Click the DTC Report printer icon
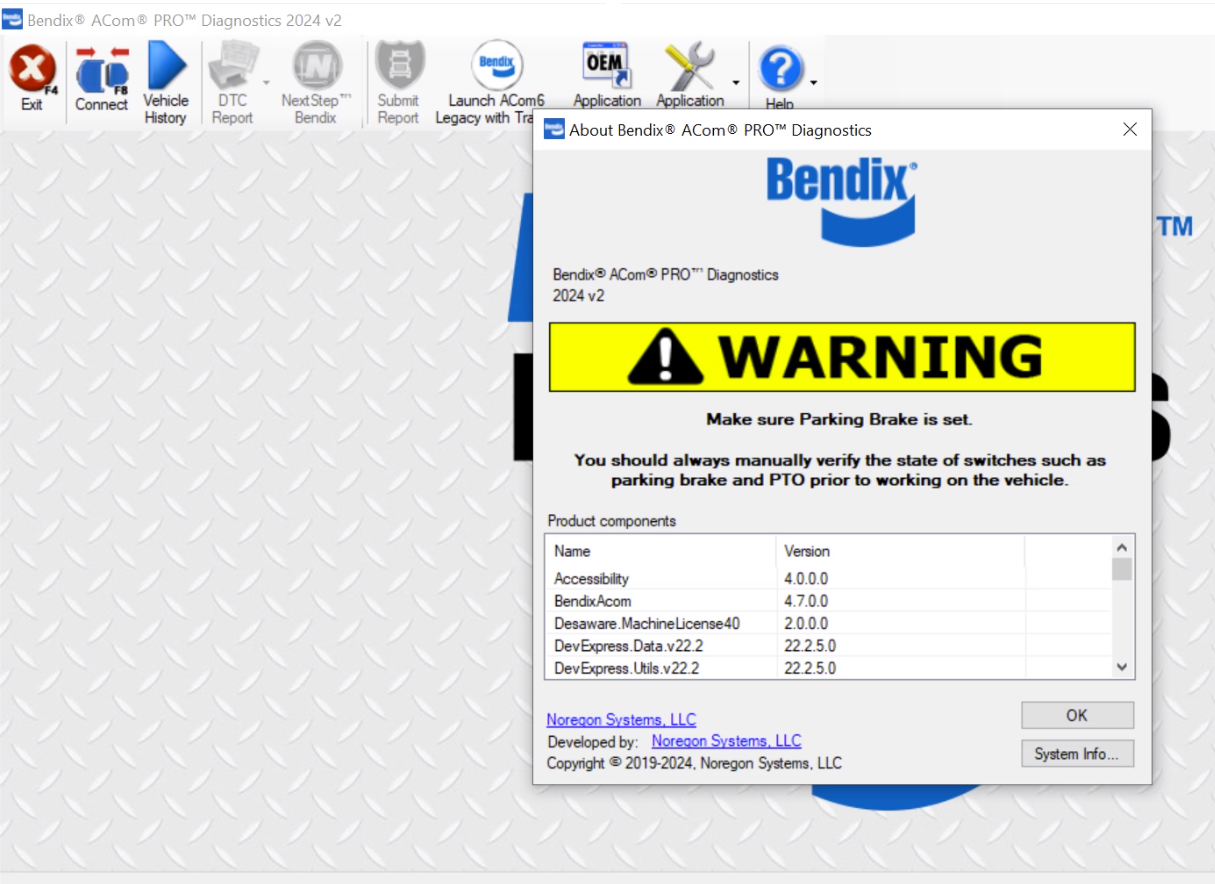 click(x=233, y=67)
